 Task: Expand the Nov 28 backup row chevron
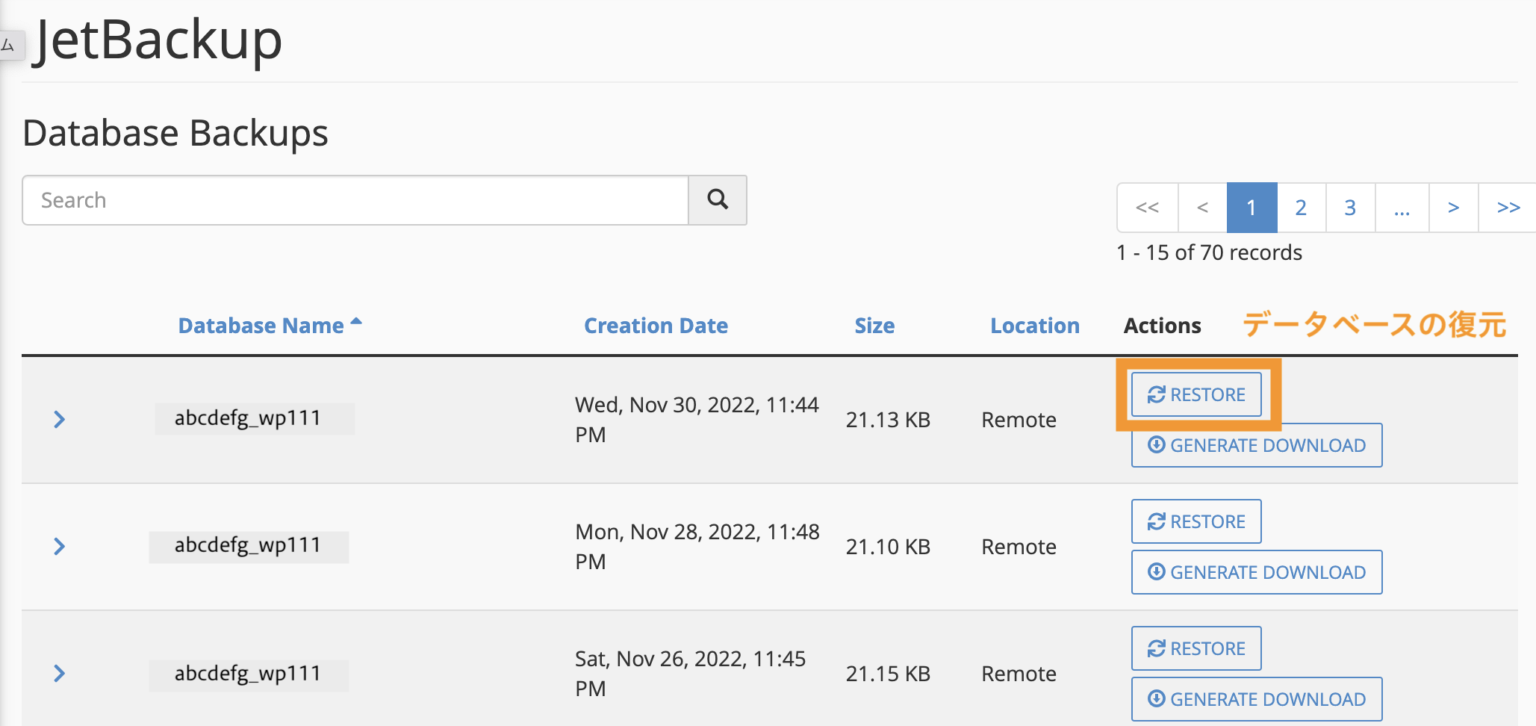pos(59,546)
